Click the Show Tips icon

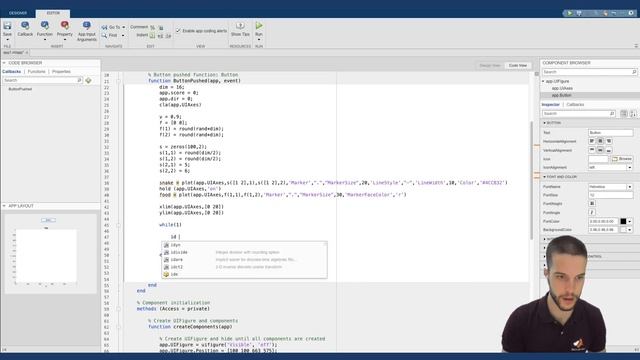tap(240, 26)
